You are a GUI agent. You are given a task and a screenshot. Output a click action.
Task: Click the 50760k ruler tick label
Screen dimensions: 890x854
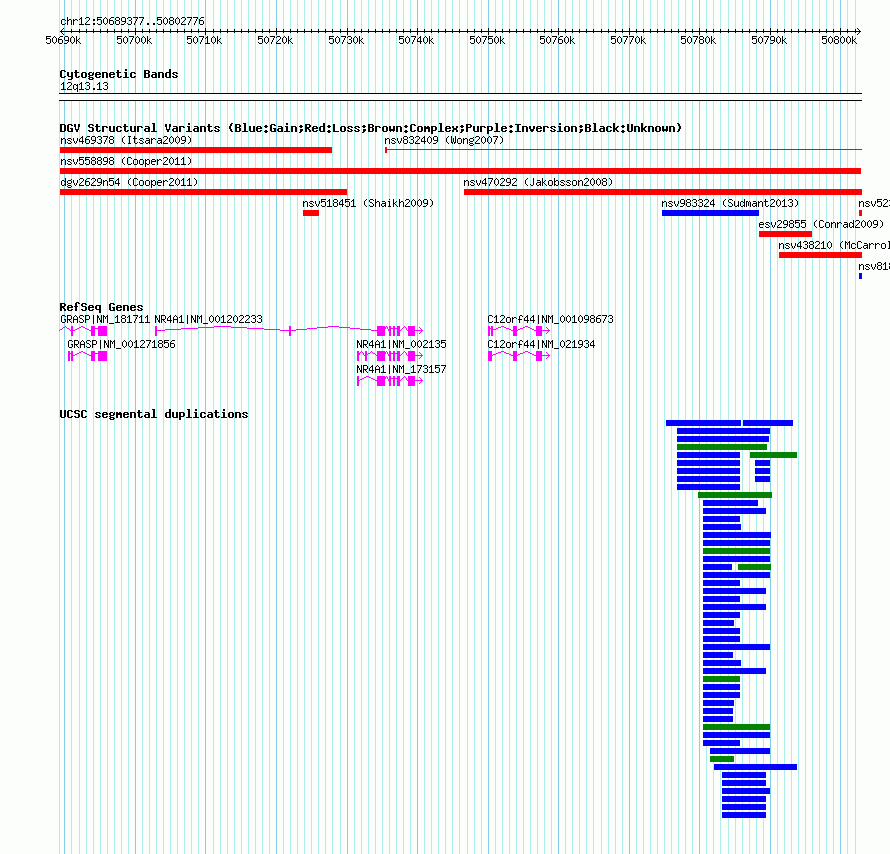click(557, 40)
